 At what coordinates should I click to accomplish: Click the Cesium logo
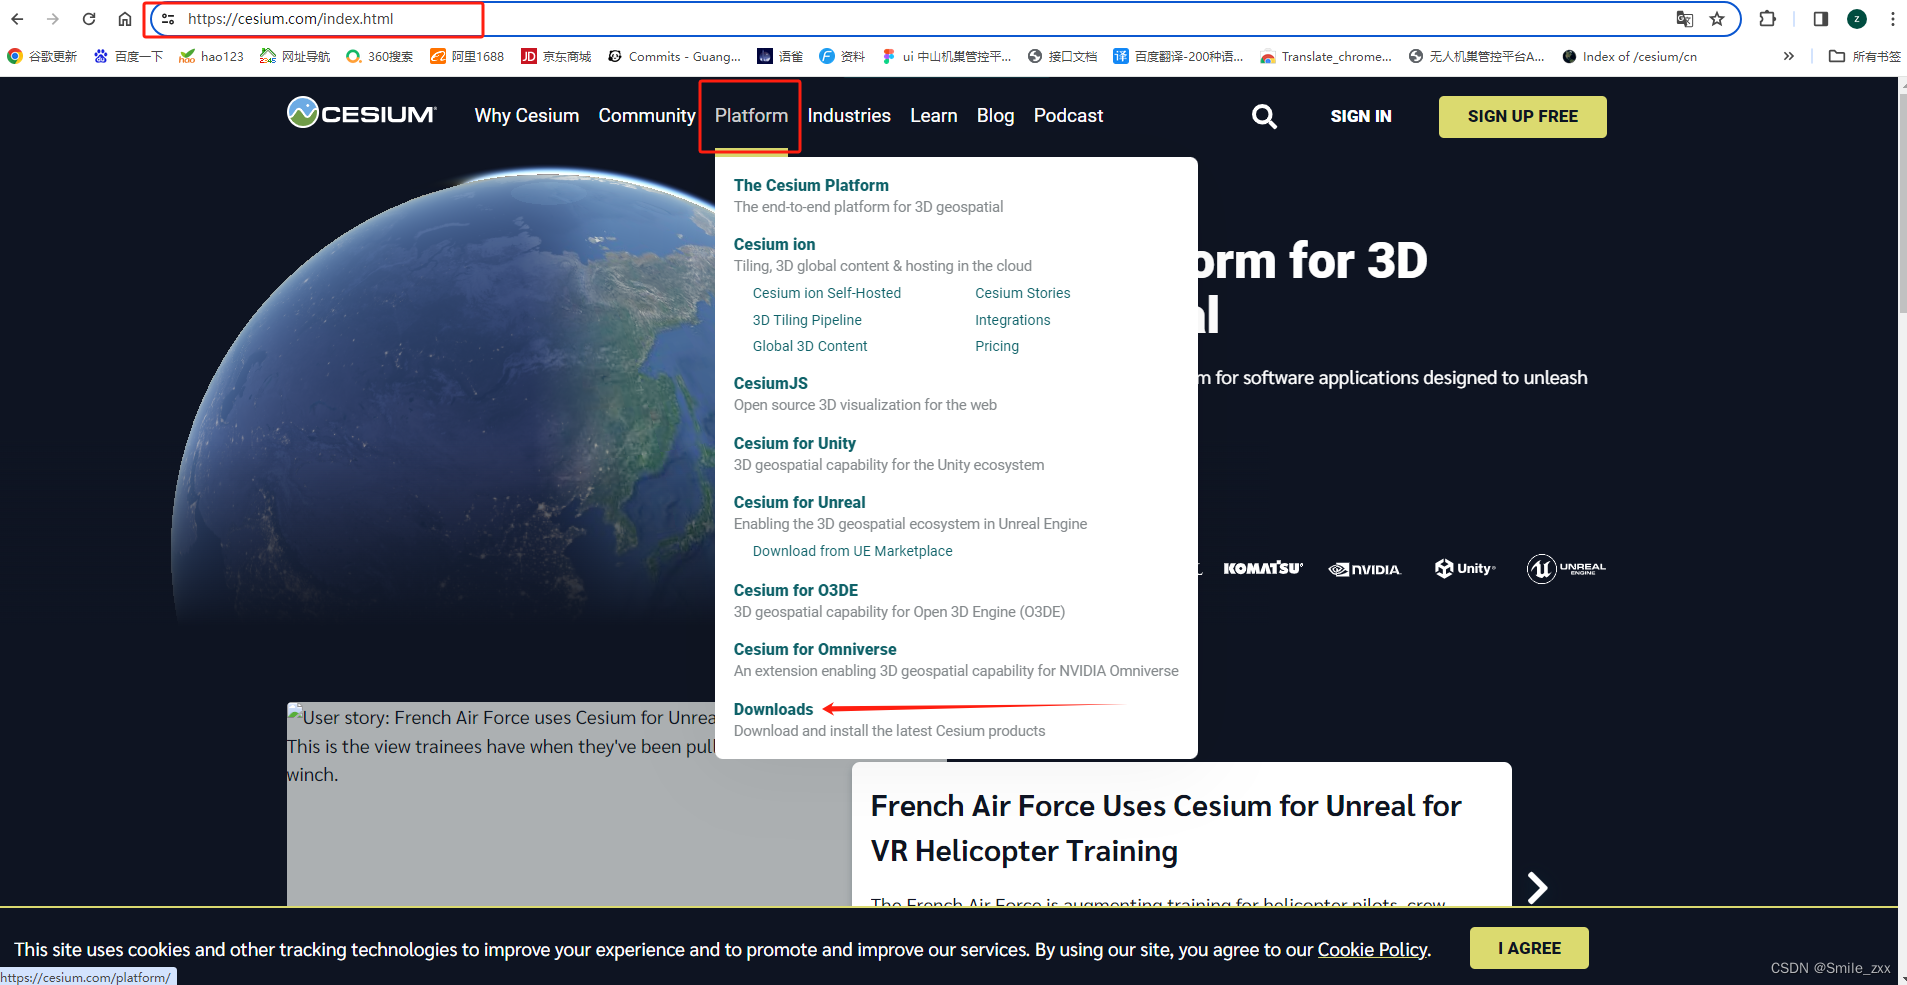pyautogui.click(x=362, y=113)
